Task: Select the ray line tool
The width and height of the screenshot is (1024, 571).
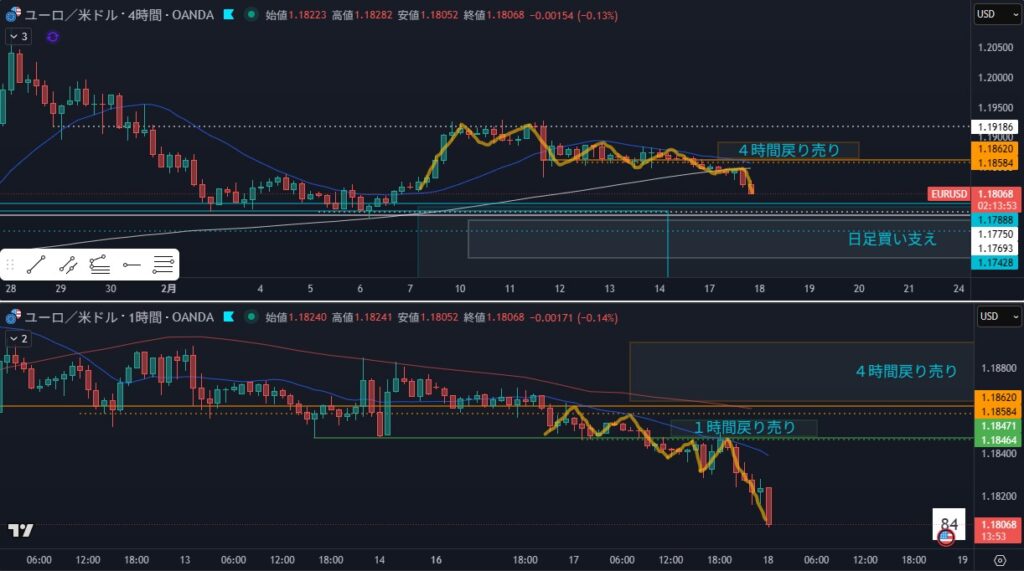Action: [68, 265]
